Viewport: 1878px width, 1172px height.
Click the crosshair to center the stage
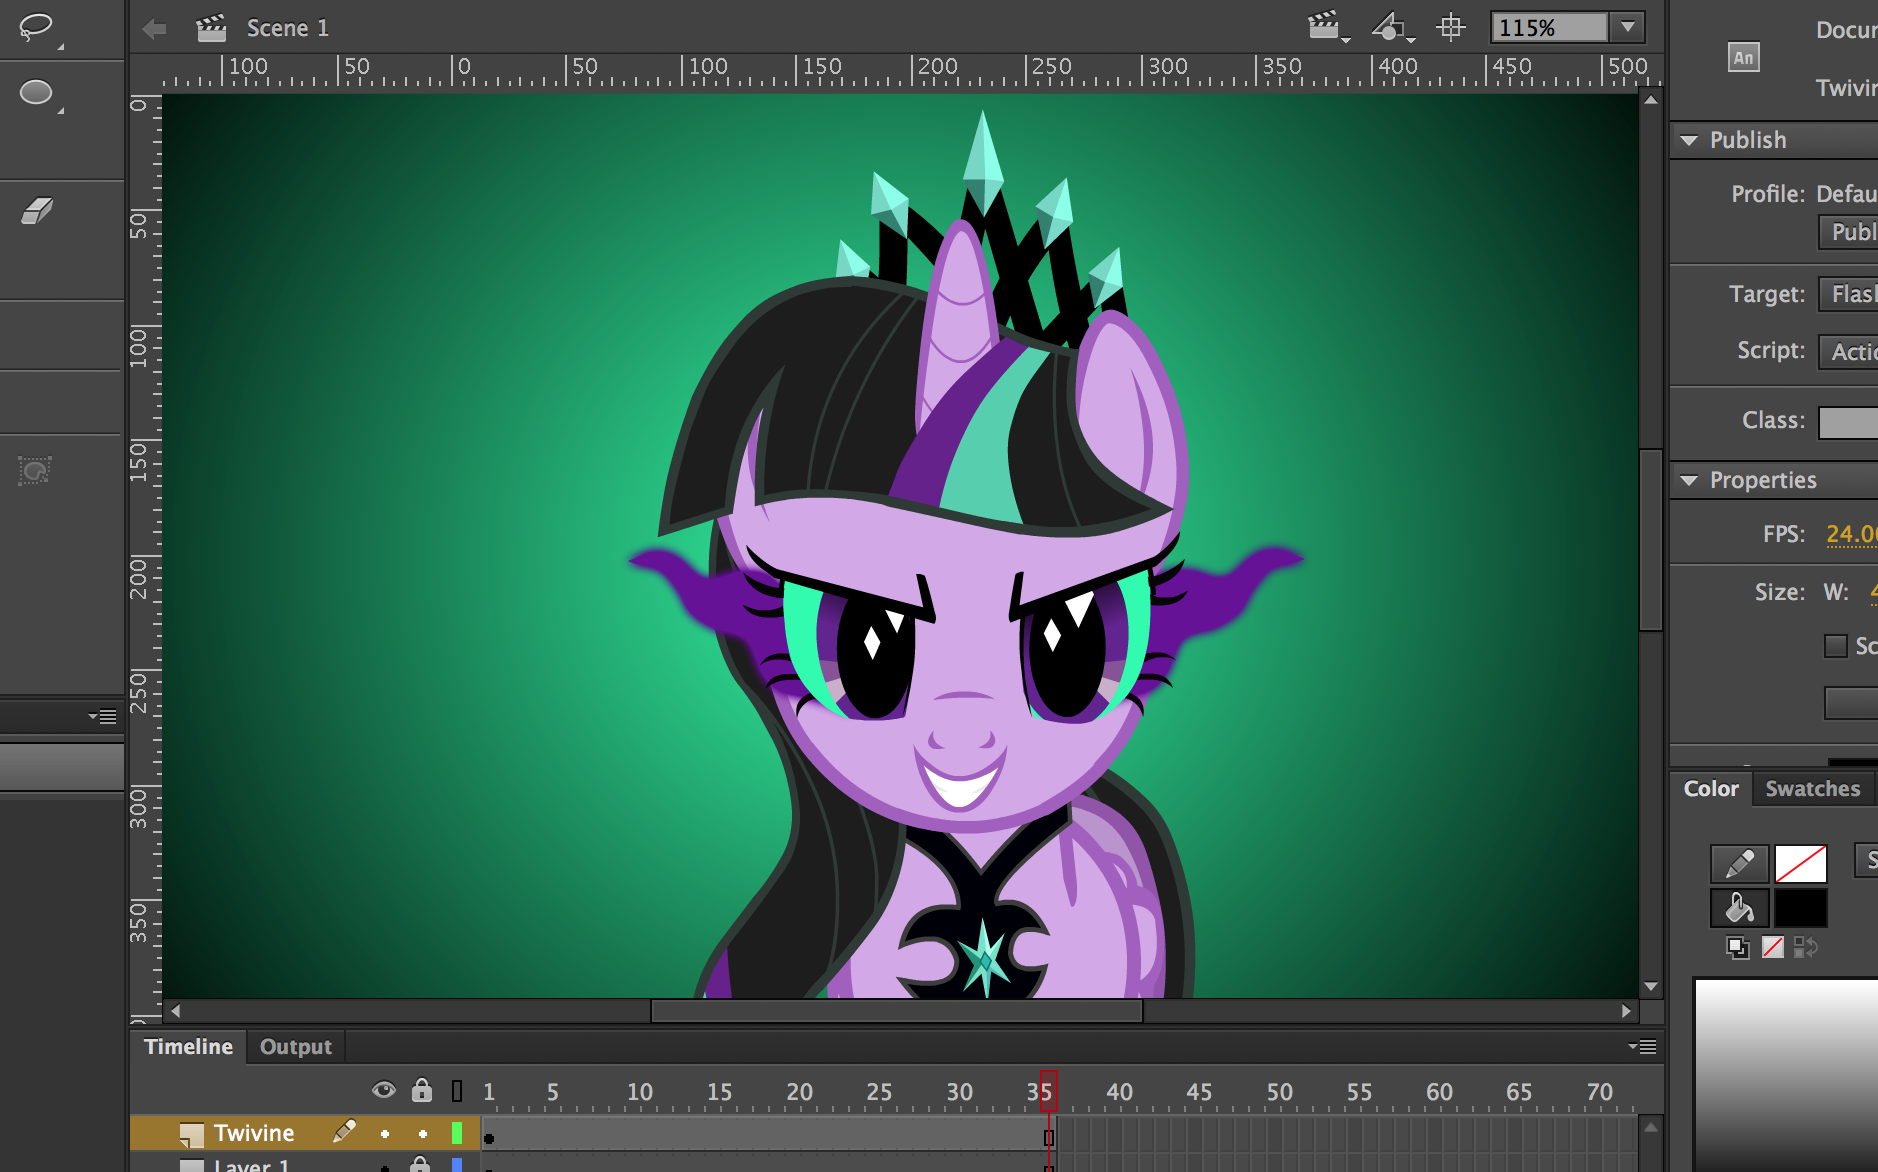pos(1451,27)
